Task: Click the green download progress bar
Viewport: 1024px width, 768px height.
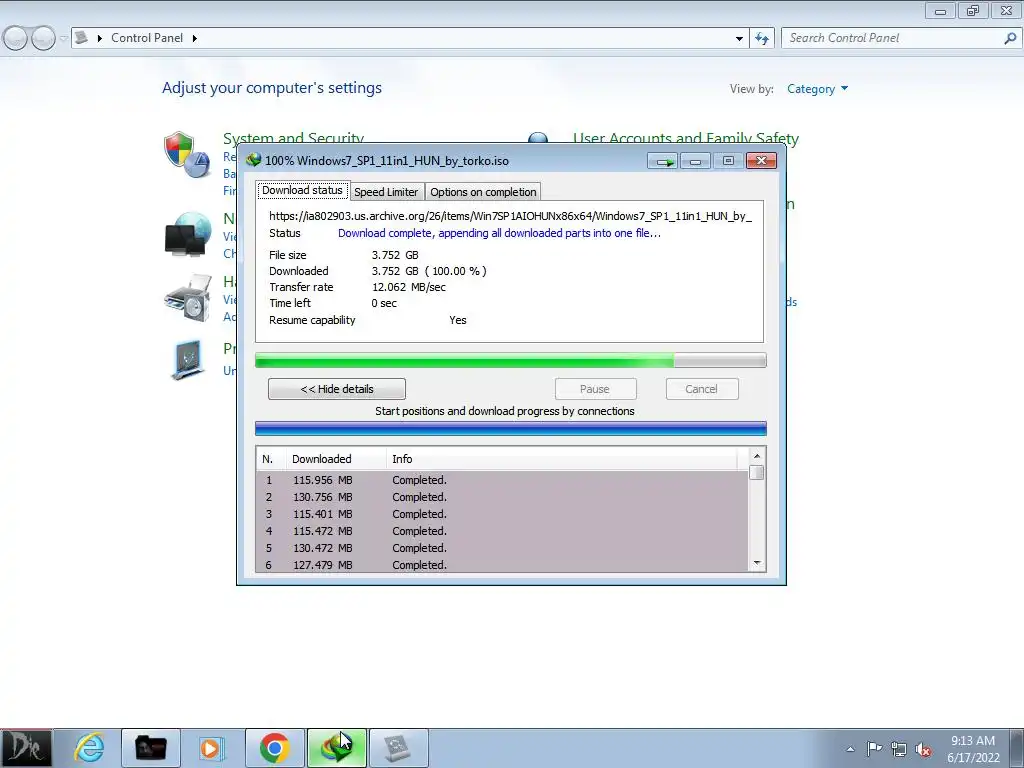Action: tap(511, 360)
